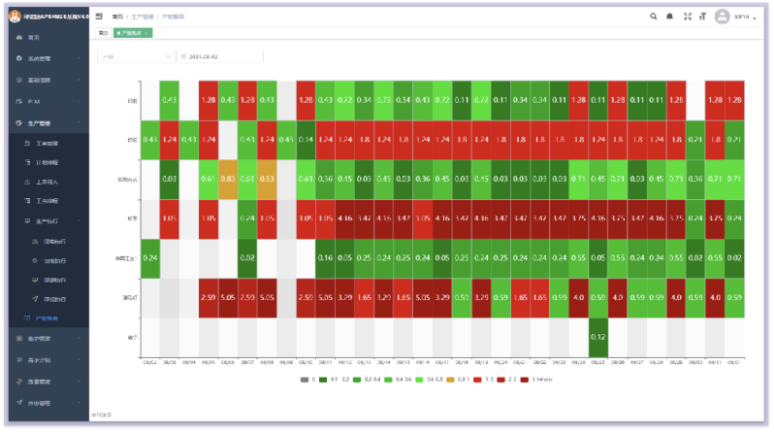The height and width of the screenshot is (432, 774).
Task: Toggle the dark red rightmost legend item
Action: click(x=524, y=379)
